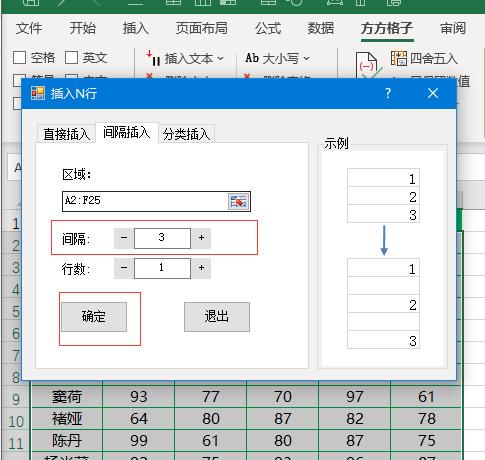
Task: Close the 插入N行 dialog
Action: click(433, 93)
